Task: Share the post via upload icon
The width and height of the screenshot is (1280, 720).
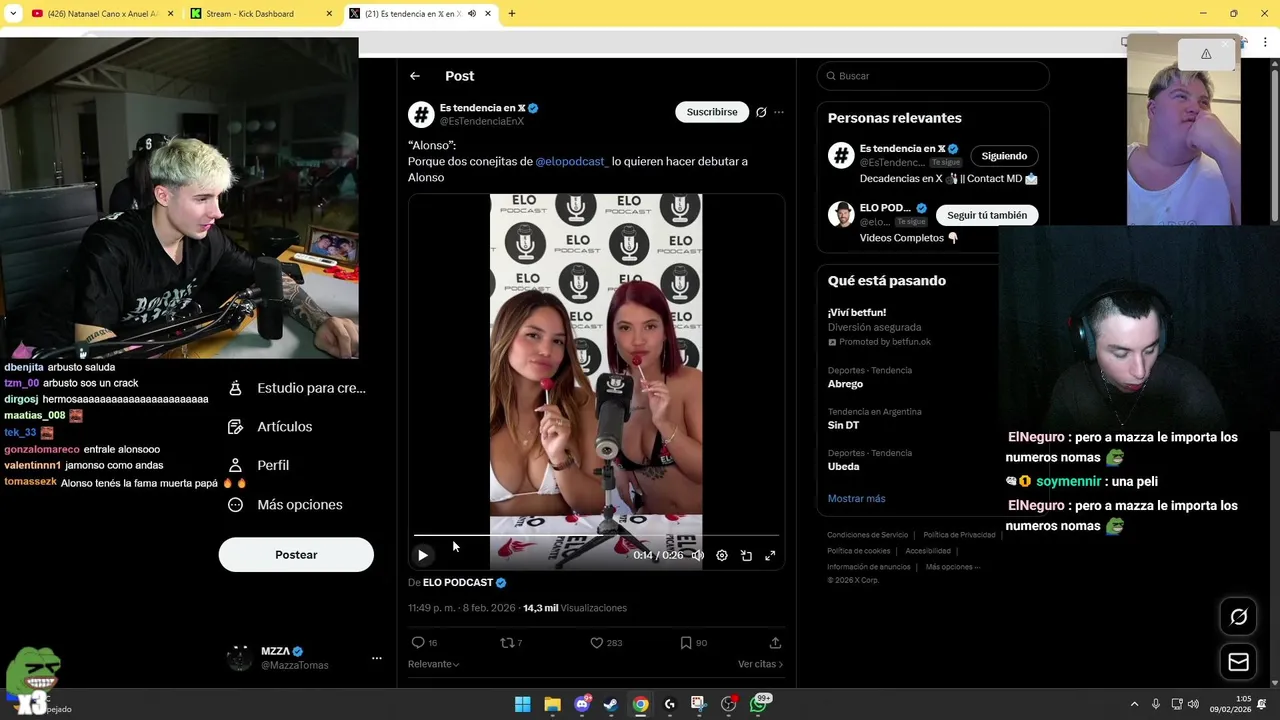Action: 775,643
